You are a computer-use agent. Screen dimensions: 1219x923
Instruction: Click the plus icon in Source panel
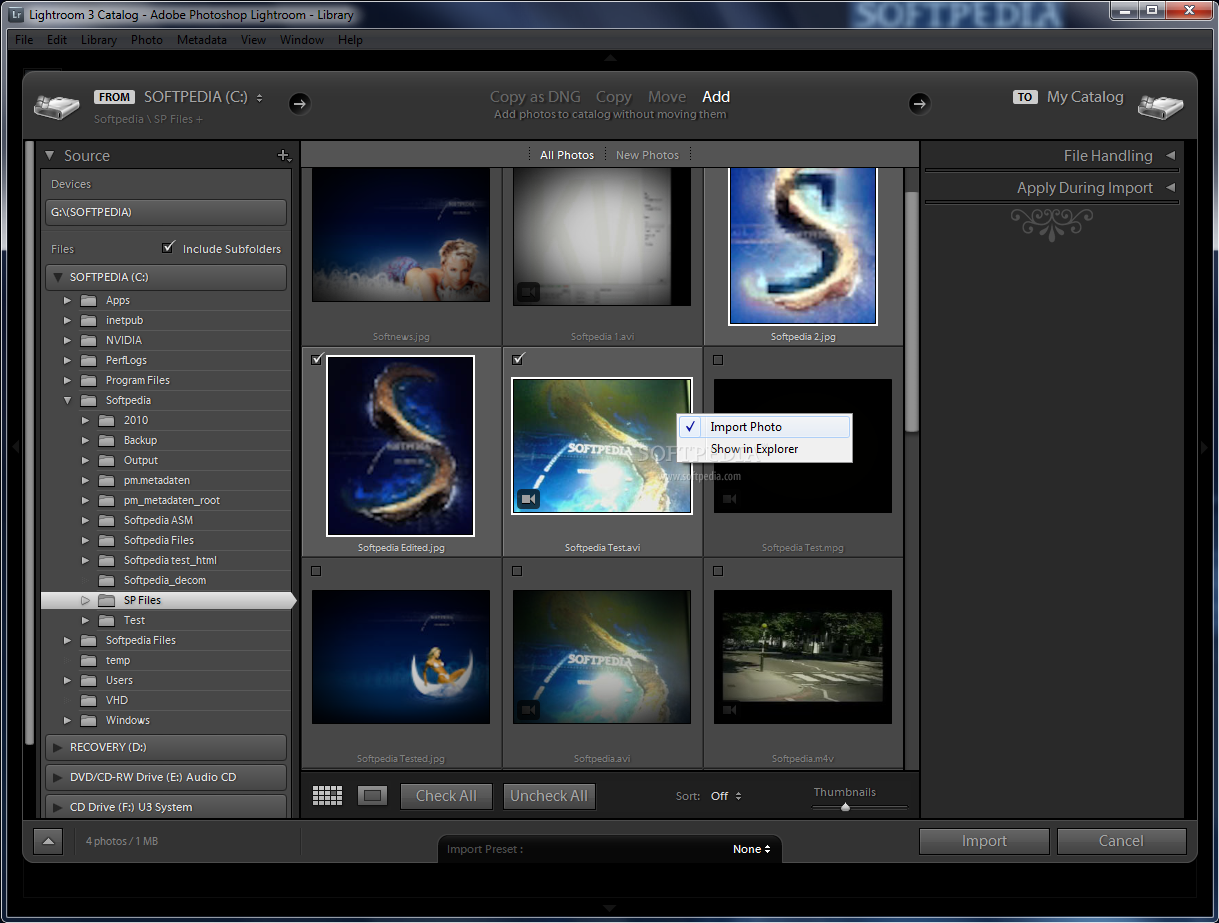pyautogui.click(x=284, y=156)
